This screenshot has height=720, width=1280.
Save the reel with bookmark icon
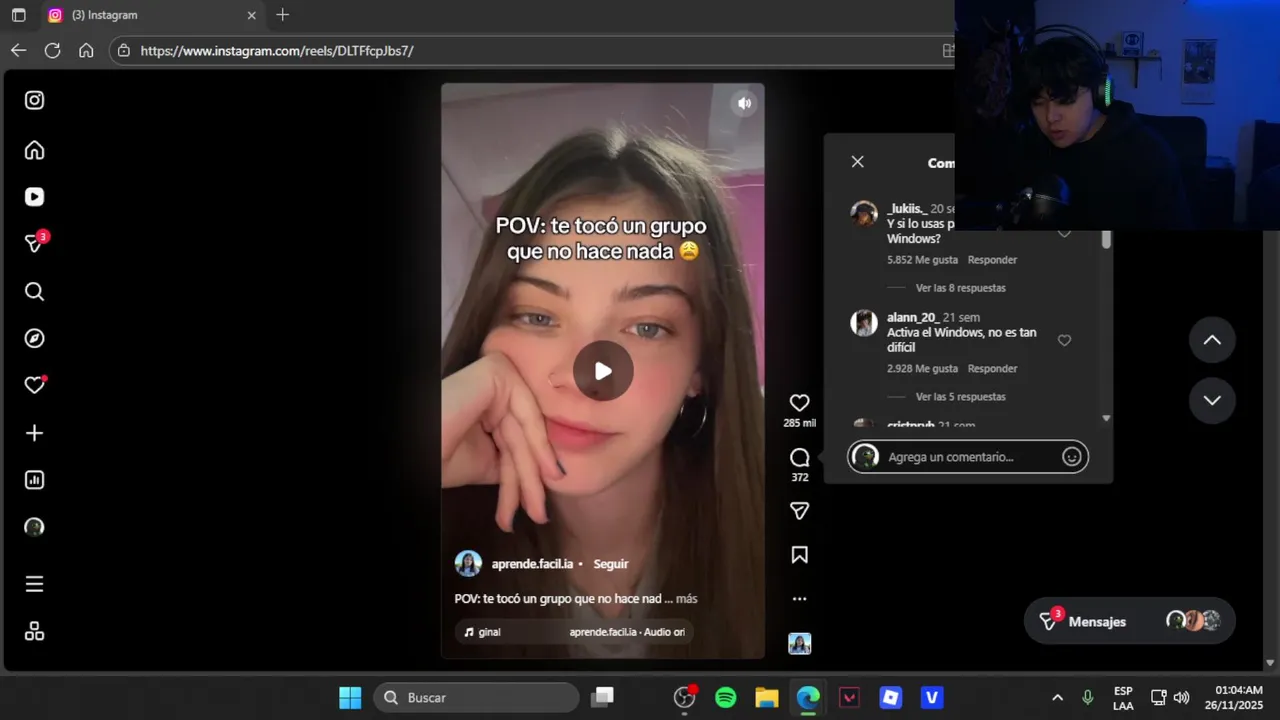799,555
